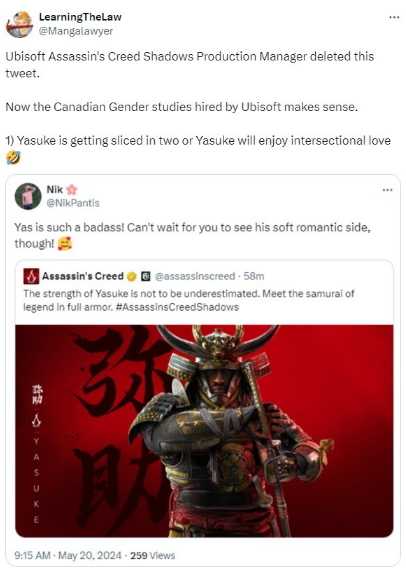
Task: Open the @Mangalawyer handle link
Action: tap(76, 31)
